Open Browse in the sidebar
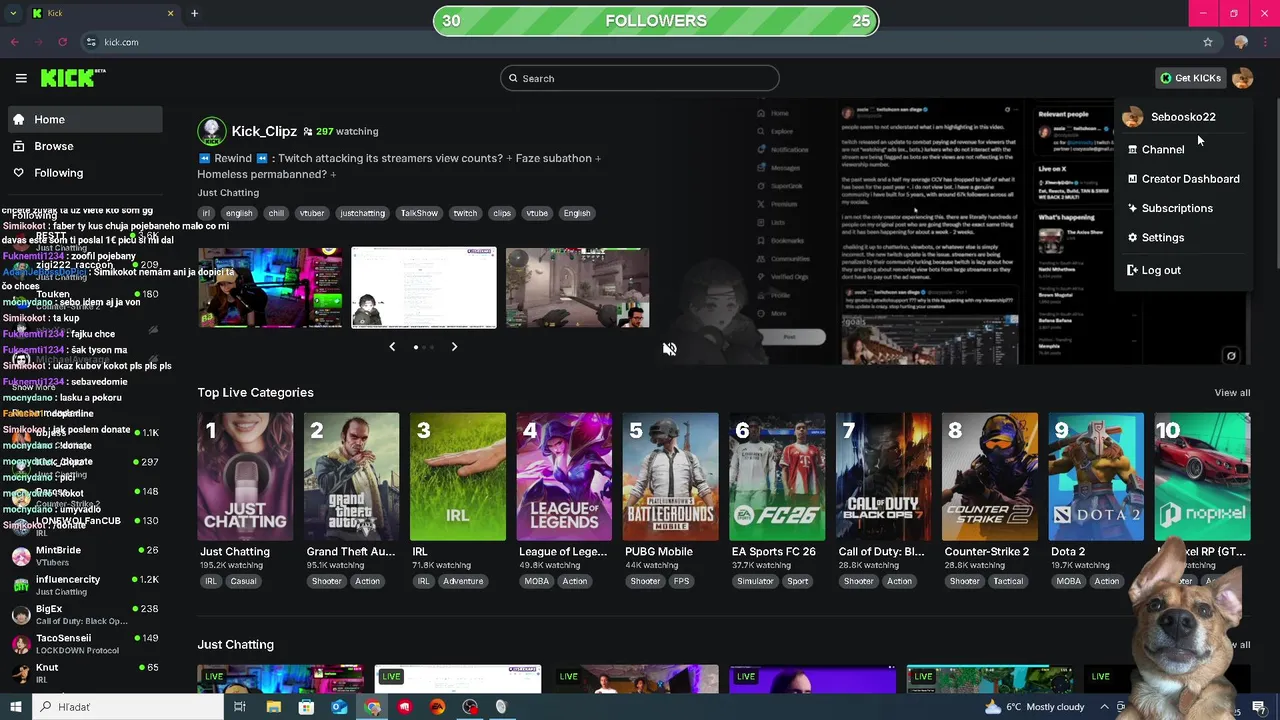Viewport: 1280px width, 720px height. [85, 146]
